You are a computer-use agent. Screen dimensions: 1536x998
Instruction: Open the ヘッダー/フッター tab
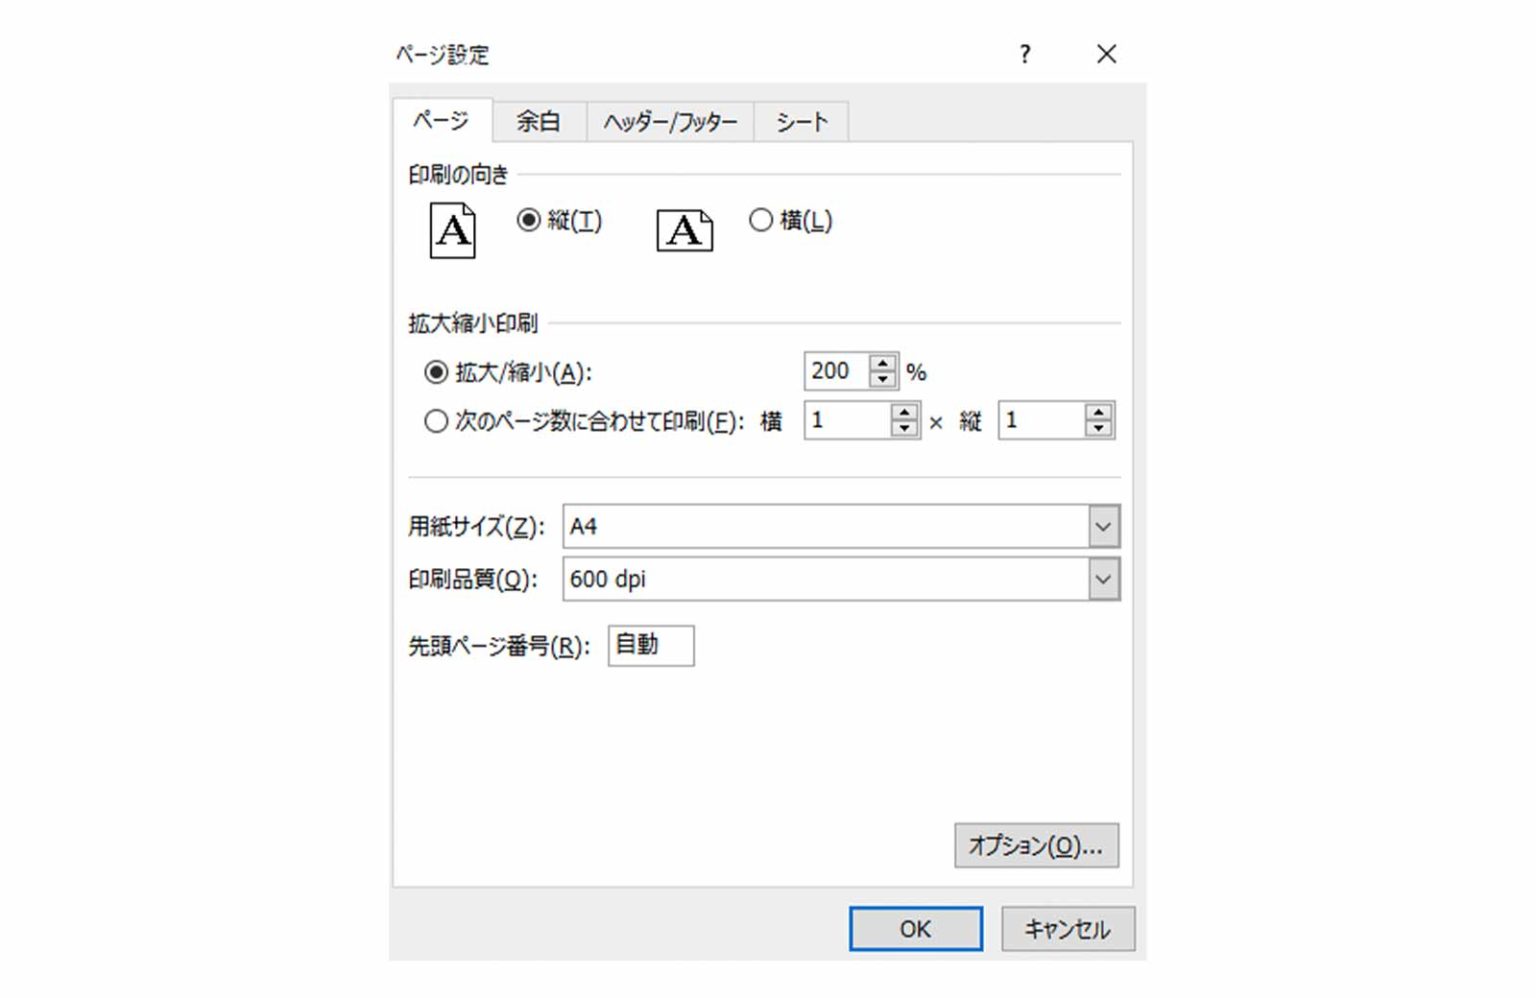click(670, 122)
